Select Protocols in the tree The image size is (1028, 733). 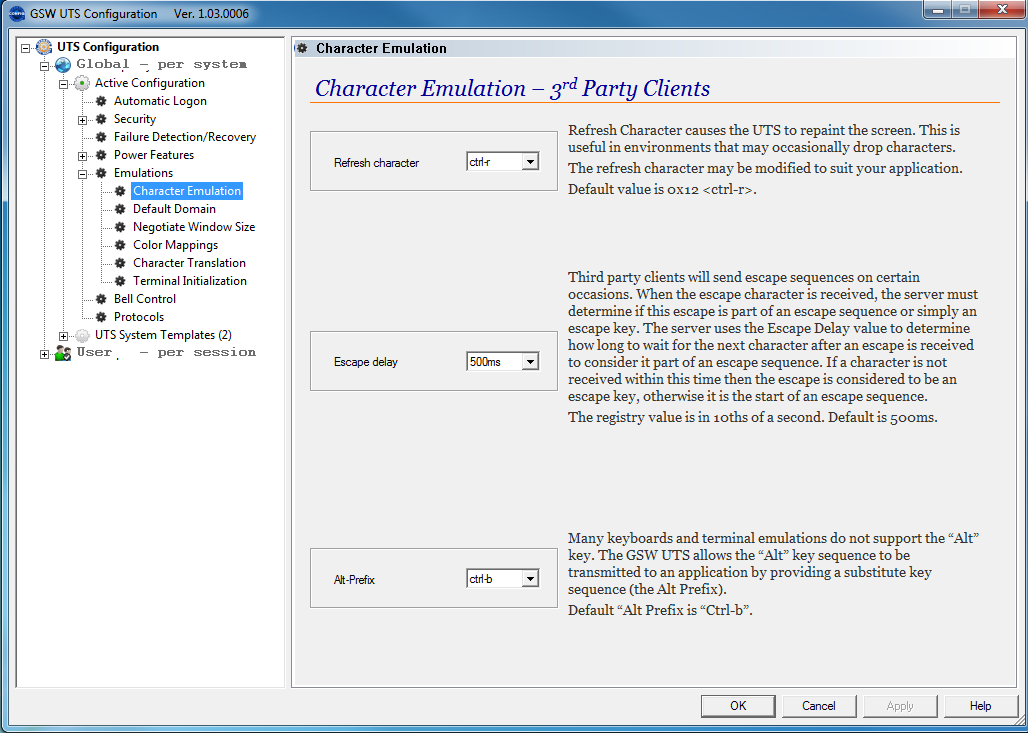138,317
